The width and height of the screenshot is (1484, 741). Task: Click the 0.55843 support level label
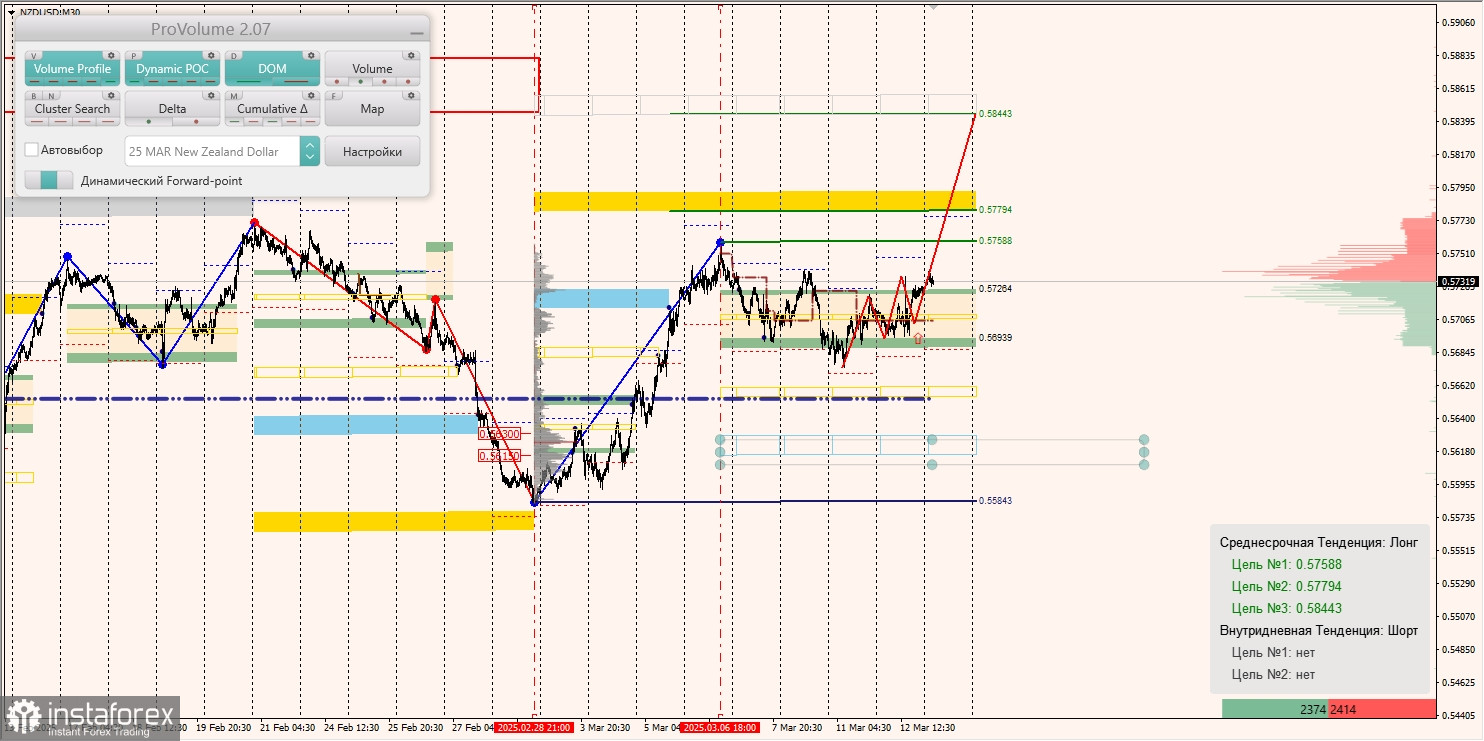[x=995, y=500]
